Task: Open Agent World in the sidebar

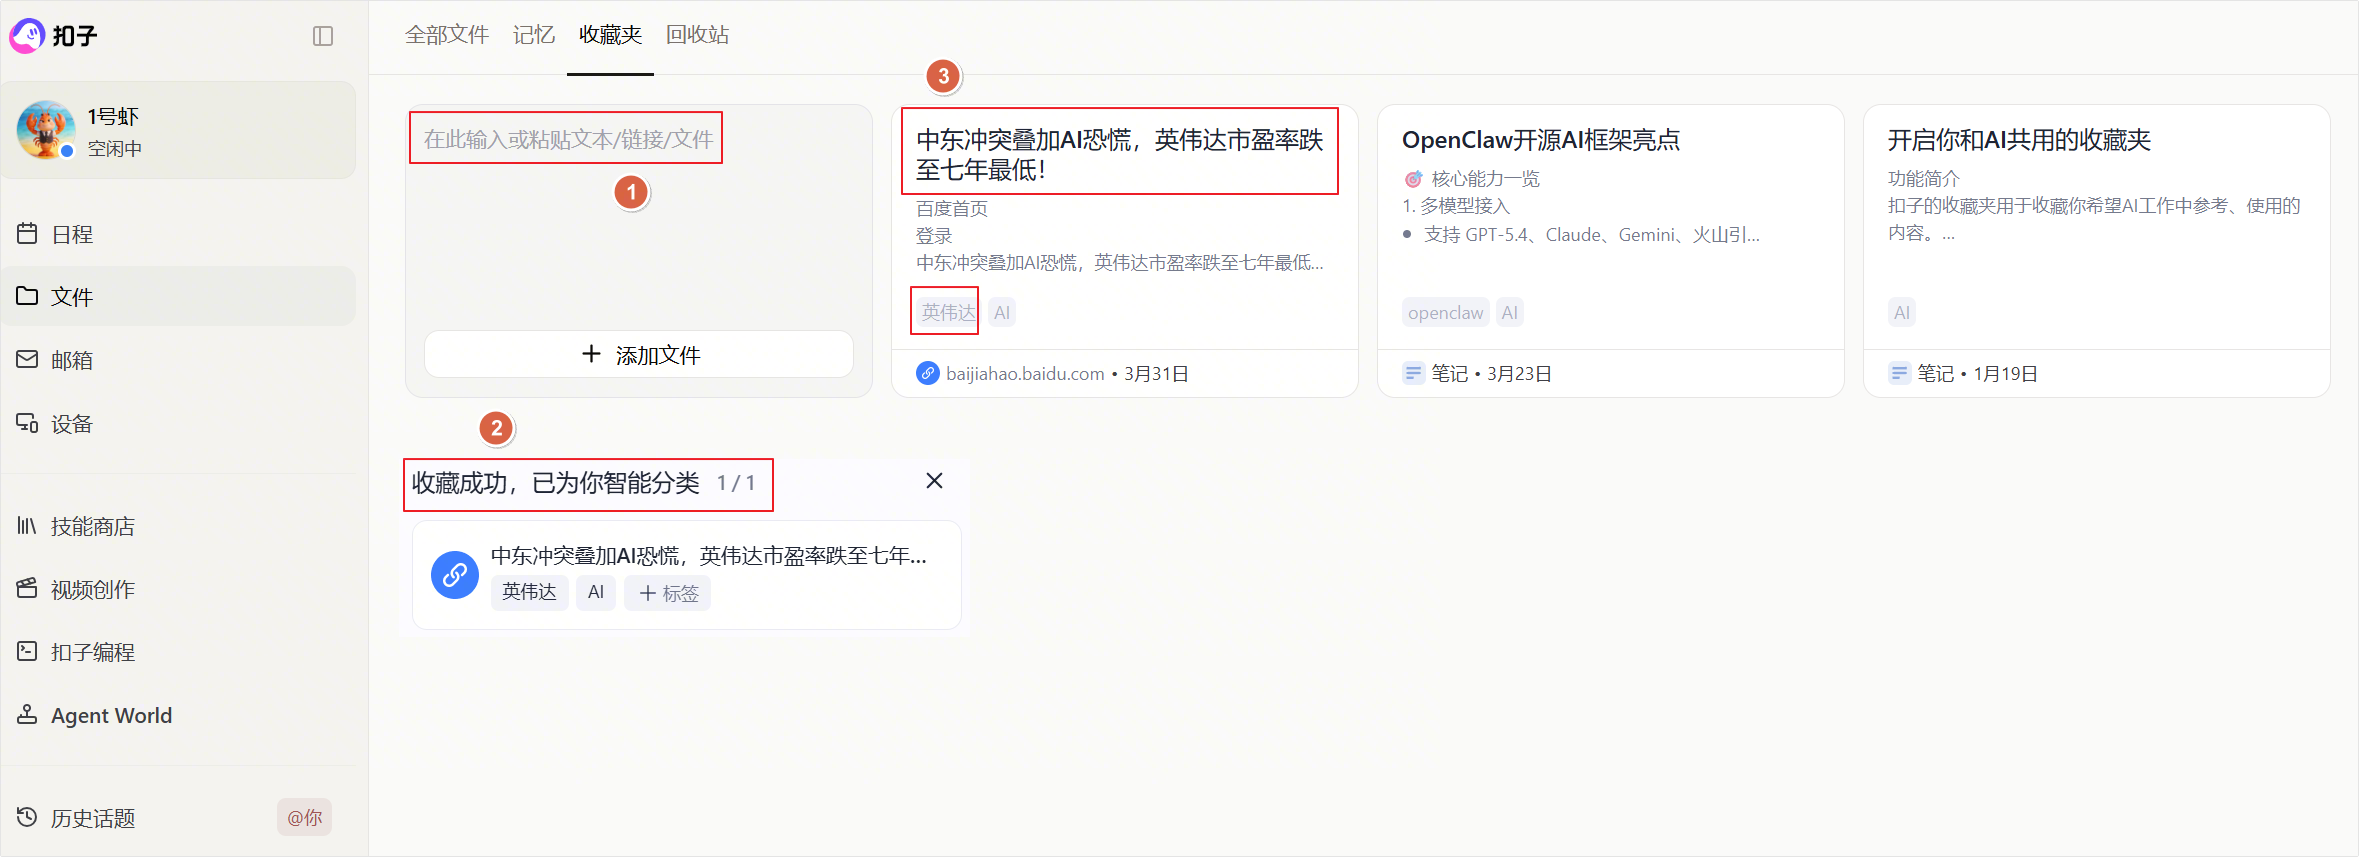Action: 178,715
